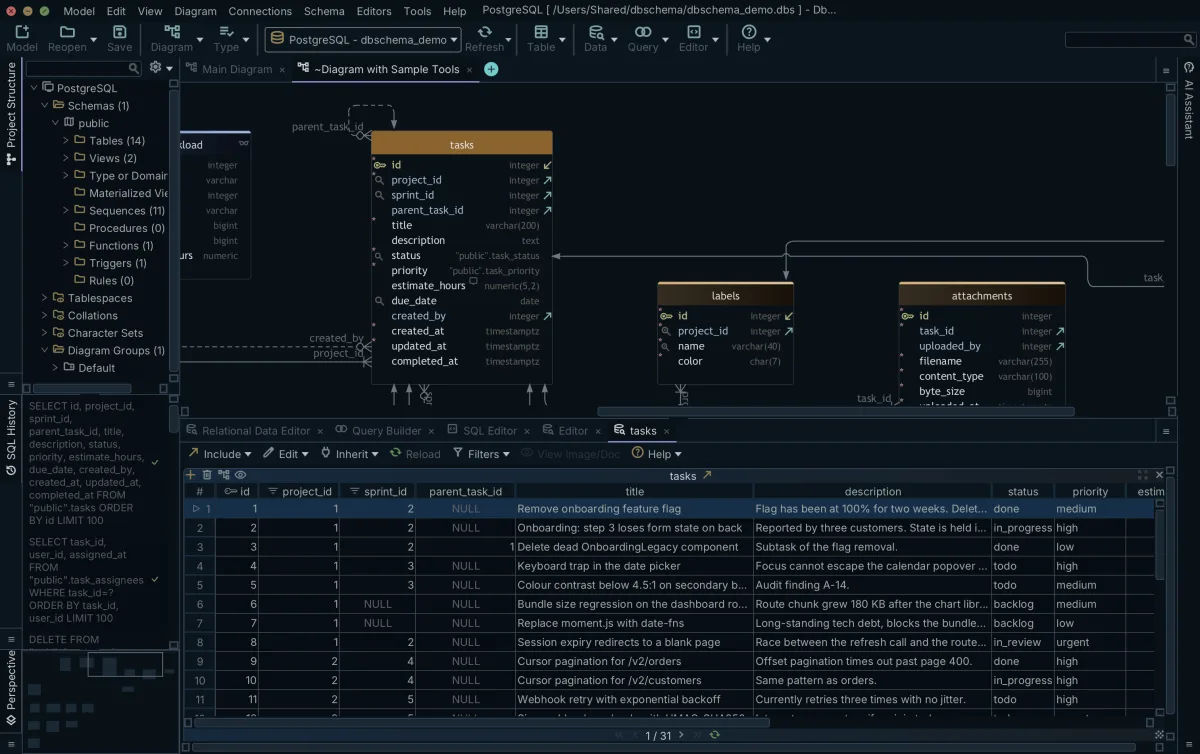
Task: Click the hamburger menu right of diagram tabs
Action: pyautogui.click(x=1166, y=70)
